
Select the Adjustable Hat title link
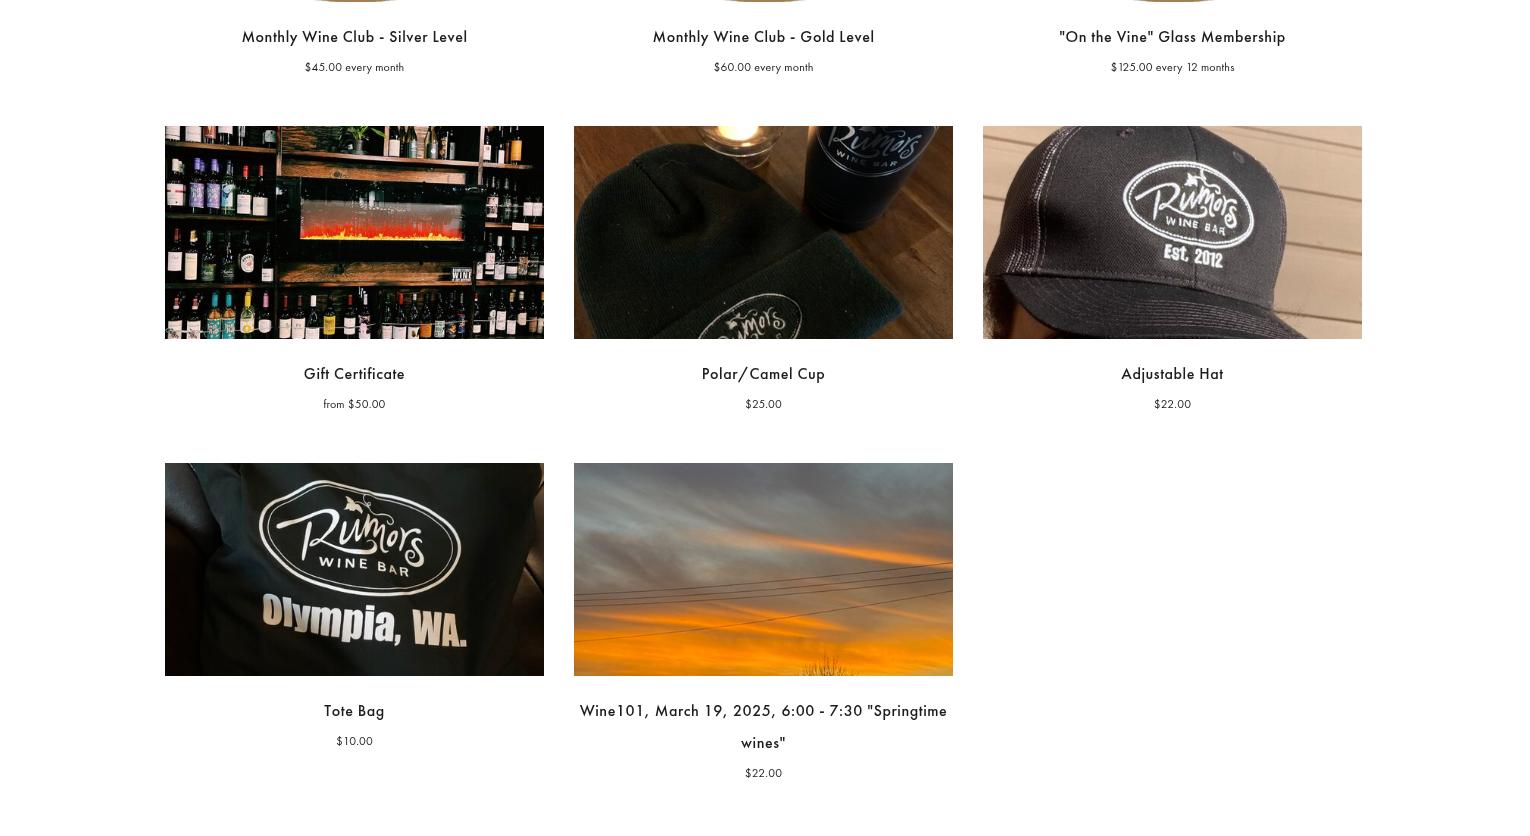[x=1172, y=374]
